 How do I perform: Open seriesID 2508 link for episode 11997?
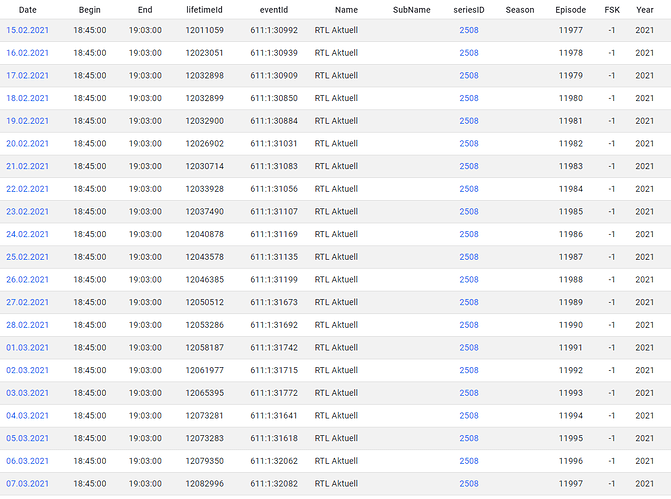[x=469, y=484]
